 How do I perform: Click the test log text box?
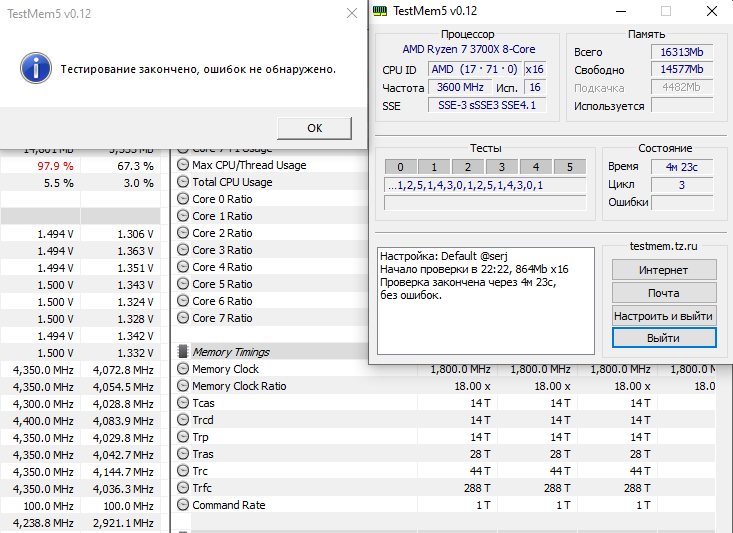pos(486,301)
